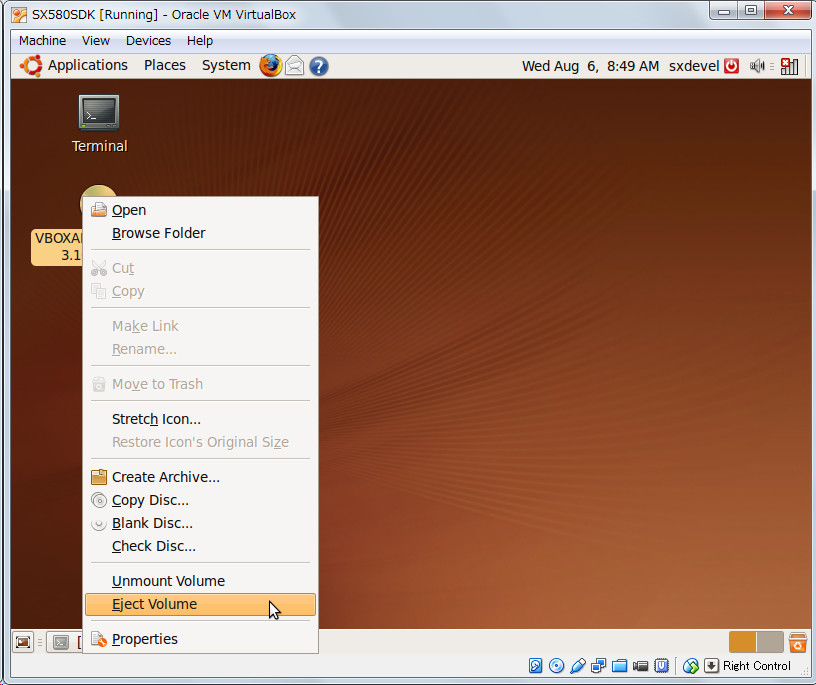Open the VirtualBox Help menu
Viewport: 816px width, 685px height.
tap(200, 41)
